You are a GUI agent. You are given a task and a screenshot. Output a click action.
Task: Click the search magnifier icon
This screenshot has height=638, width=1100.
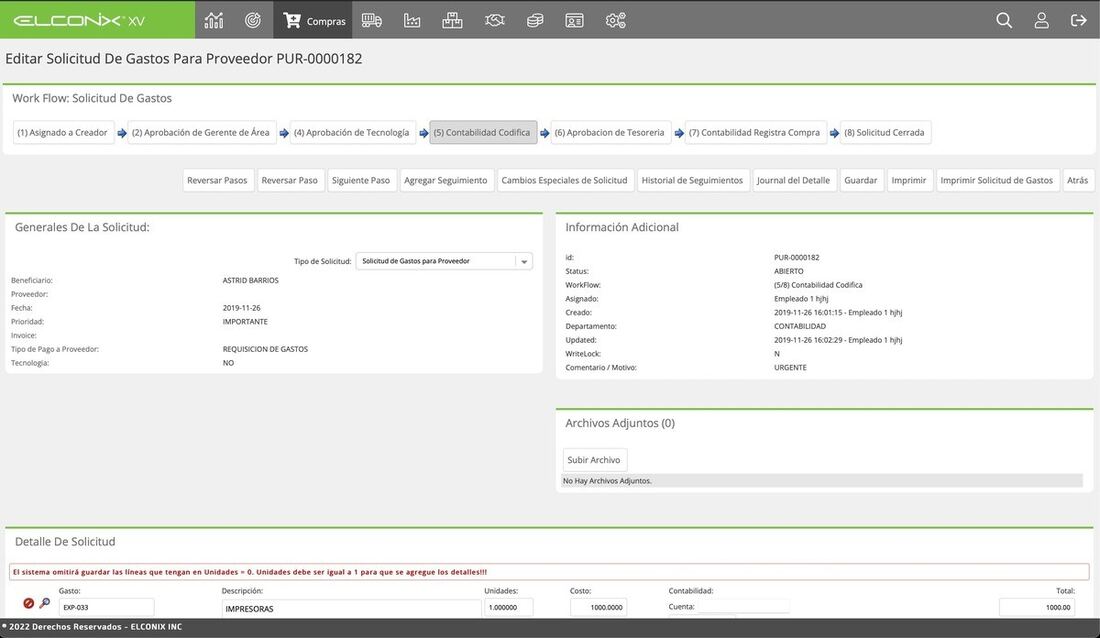[1004, 20]
